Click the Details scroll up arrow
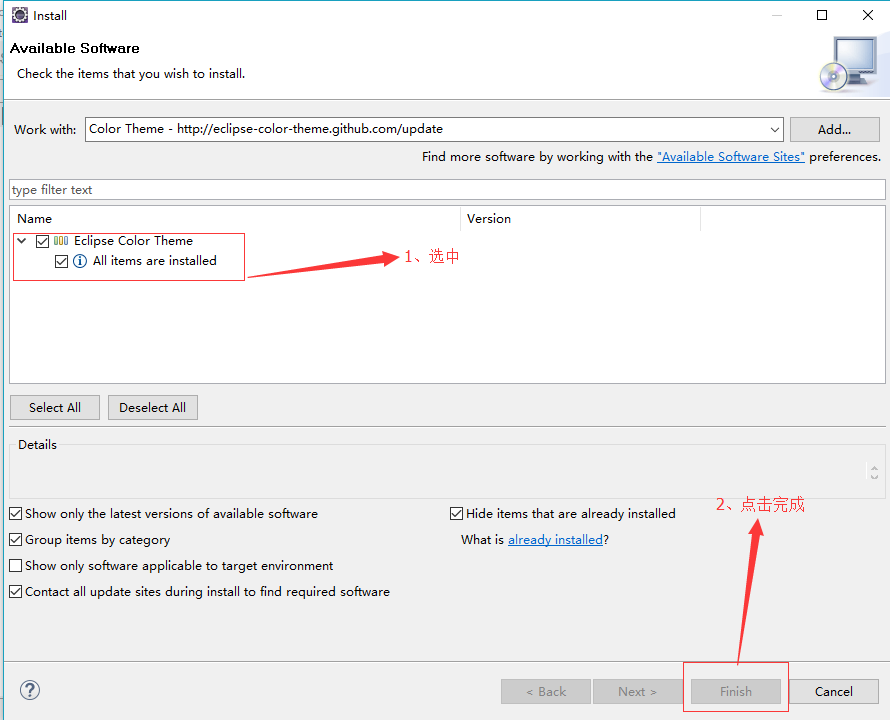 point(874,468)
